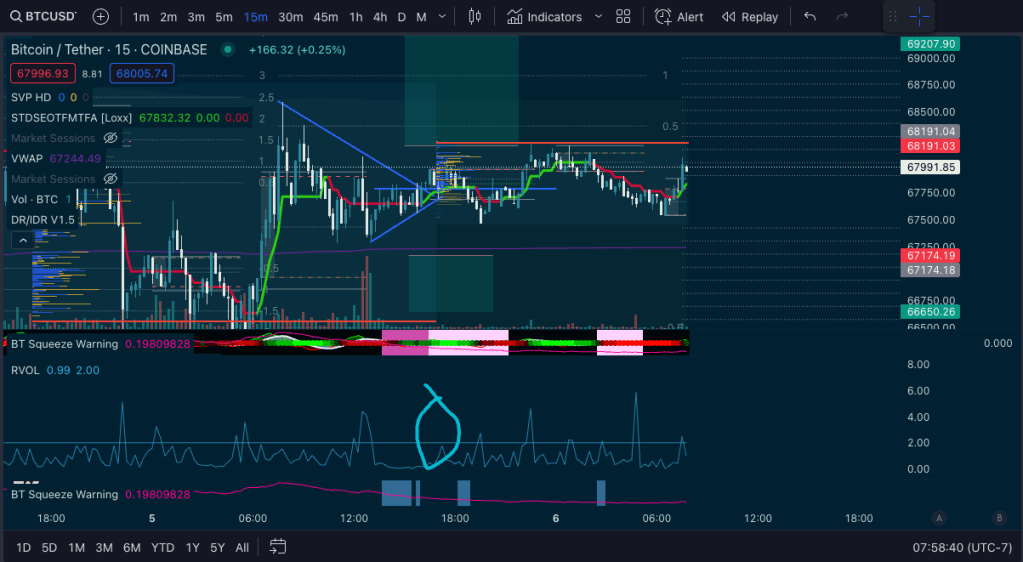
Task: Toggle the auto scale 'A' button
Action: [939, 518]
